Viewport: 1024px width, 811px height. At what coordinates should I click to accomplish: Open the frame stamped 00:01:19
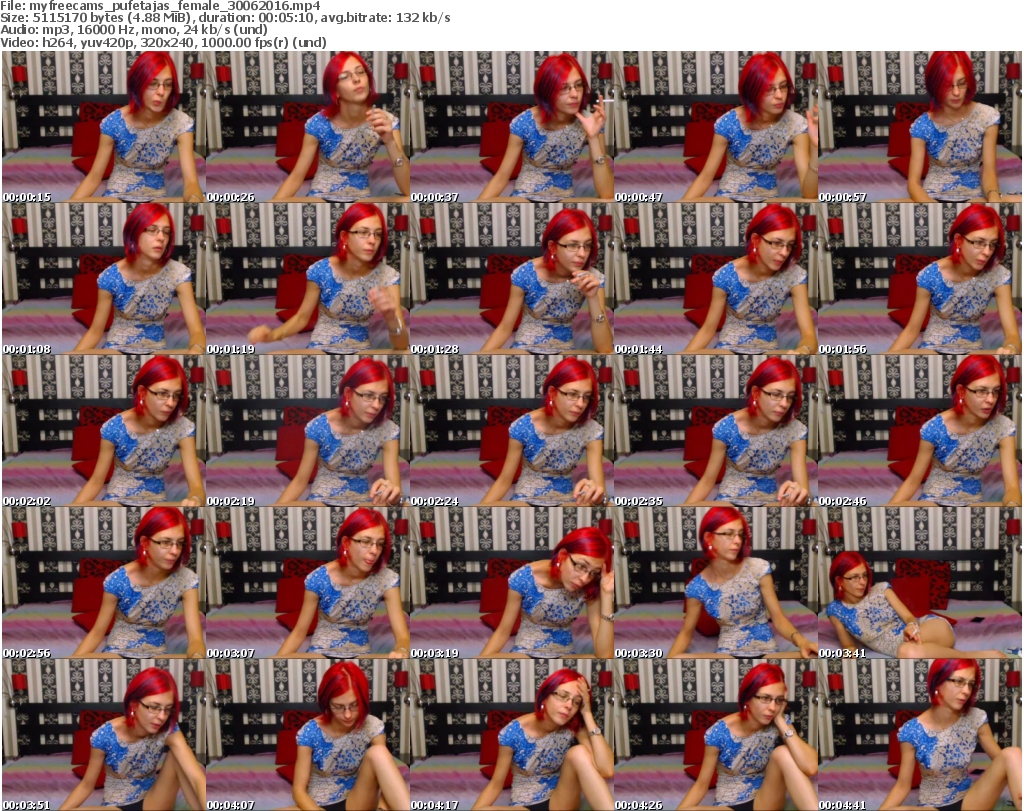coord(308,278)
